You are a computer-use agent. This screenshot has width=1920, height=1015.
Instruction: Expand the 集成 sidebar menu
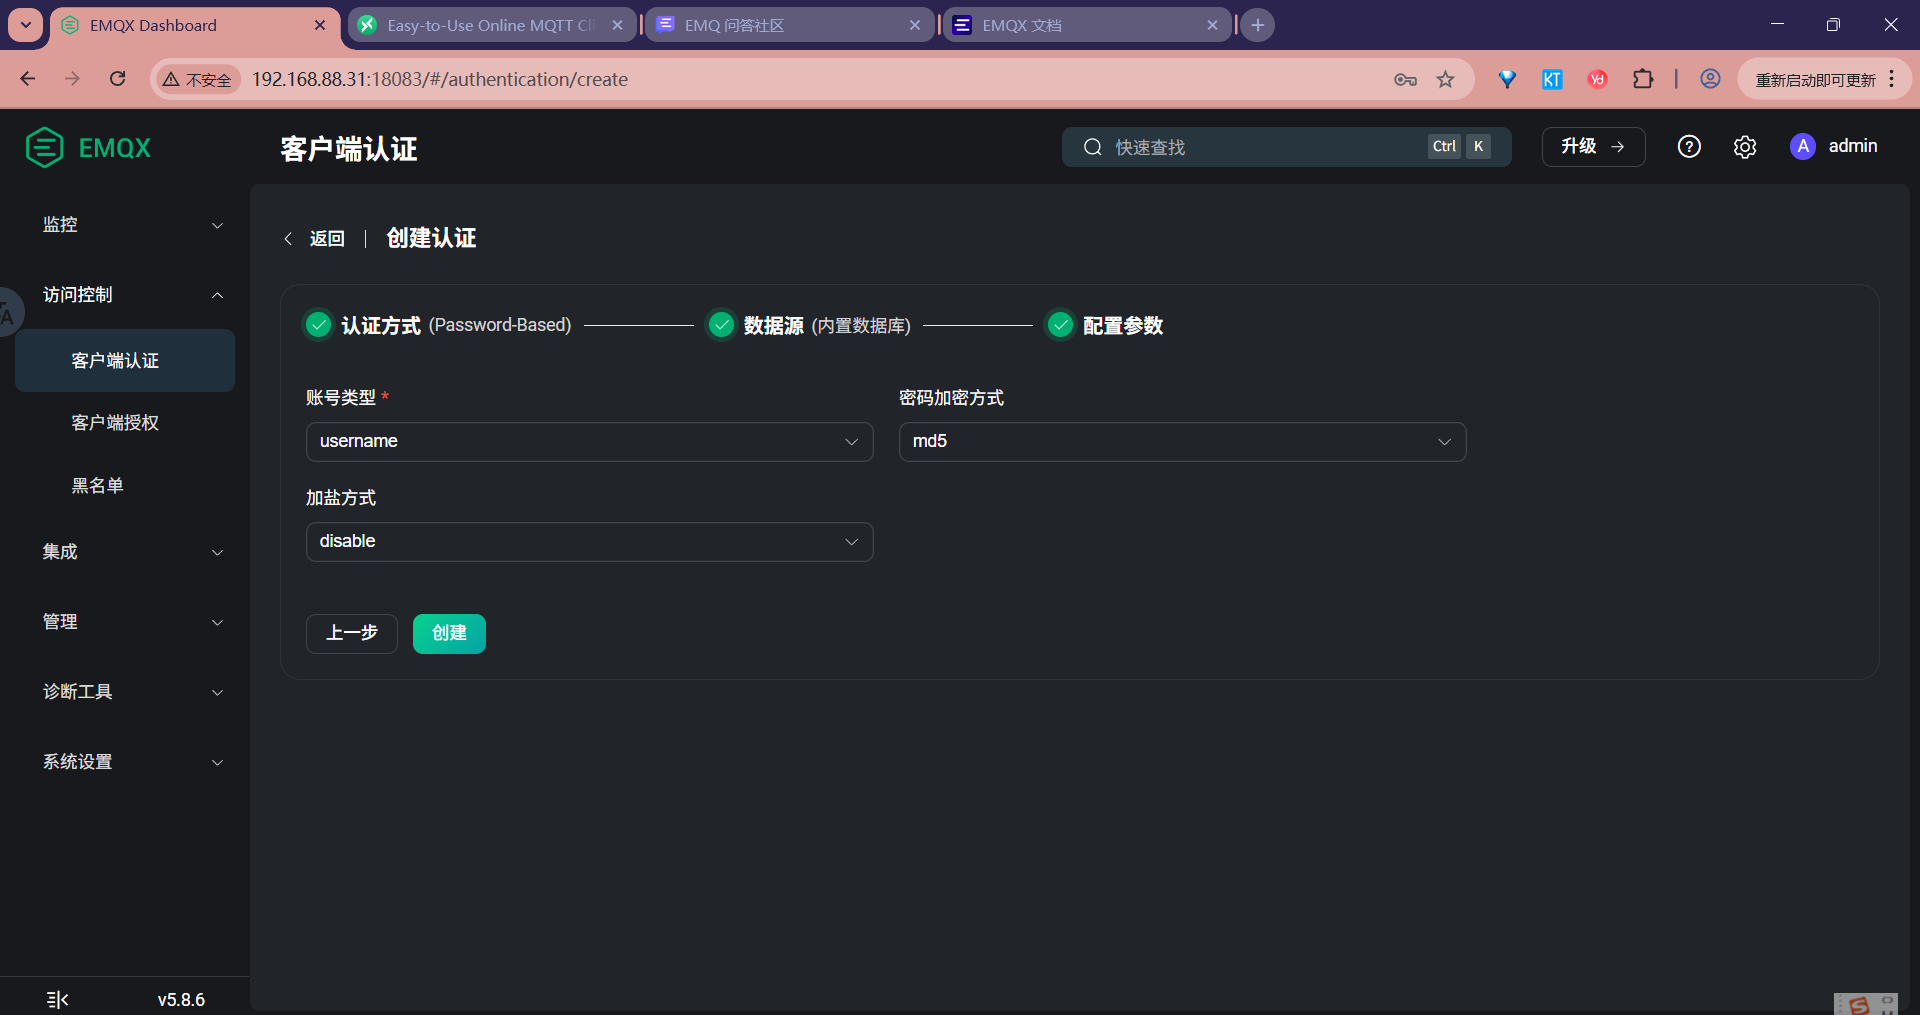[x=125, y=552]
